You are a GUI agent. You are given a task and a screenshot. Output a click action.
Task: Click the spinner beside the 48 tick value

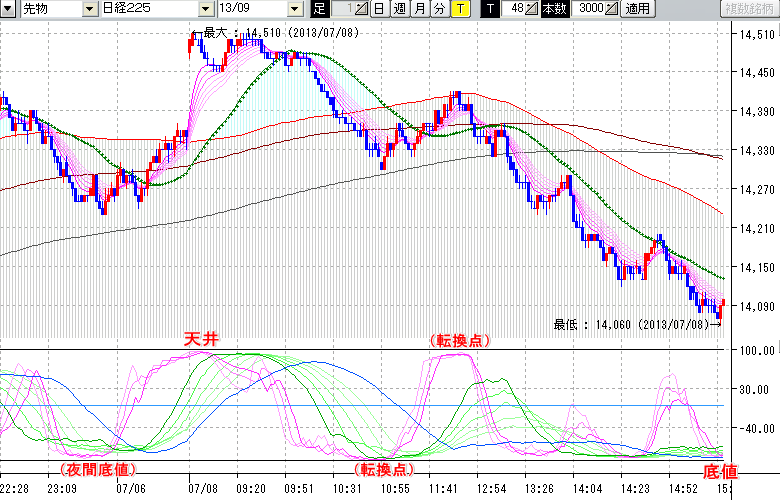(x=531, y=9)
